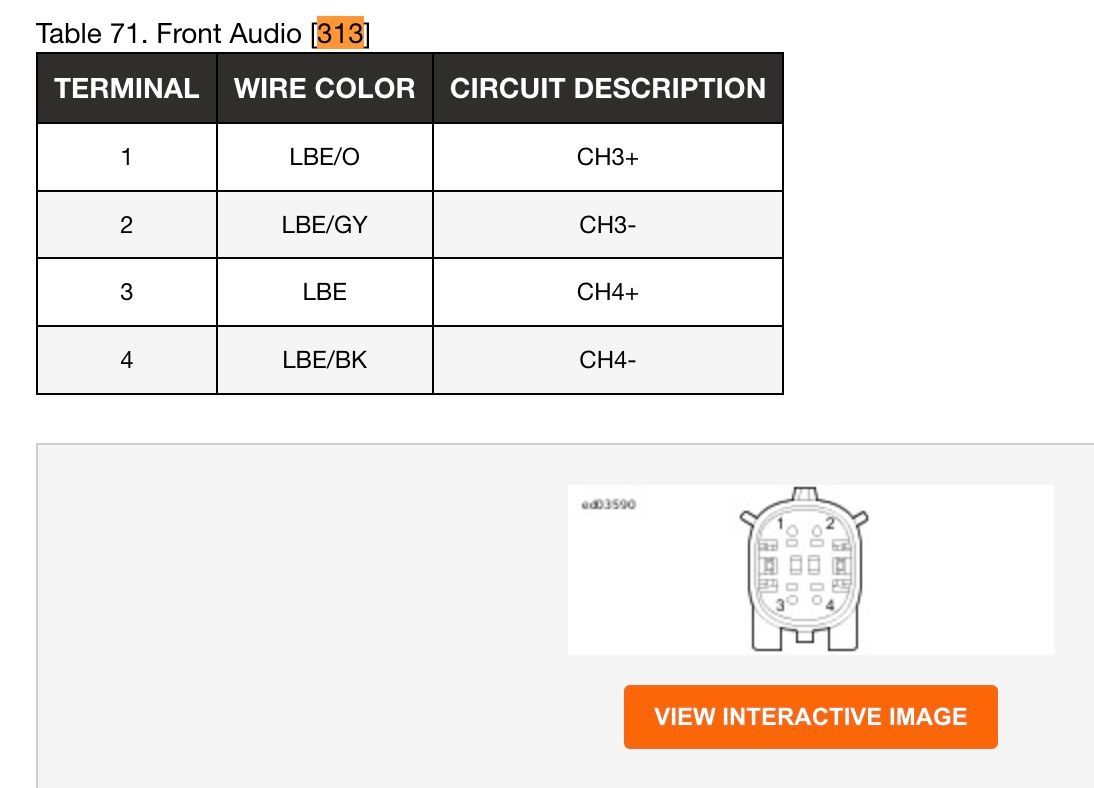Click the LBE/BK wire color cell
Viewport: 1094px width, 788px height.
324,360
